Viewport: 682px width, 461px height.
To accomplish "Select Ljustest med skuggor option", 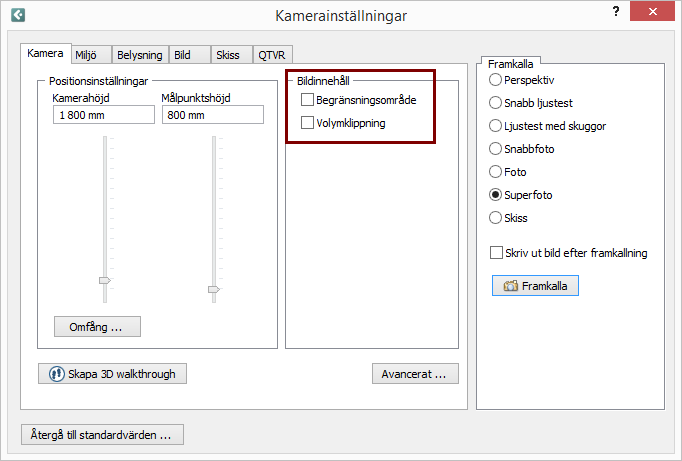I will point(495,126).
